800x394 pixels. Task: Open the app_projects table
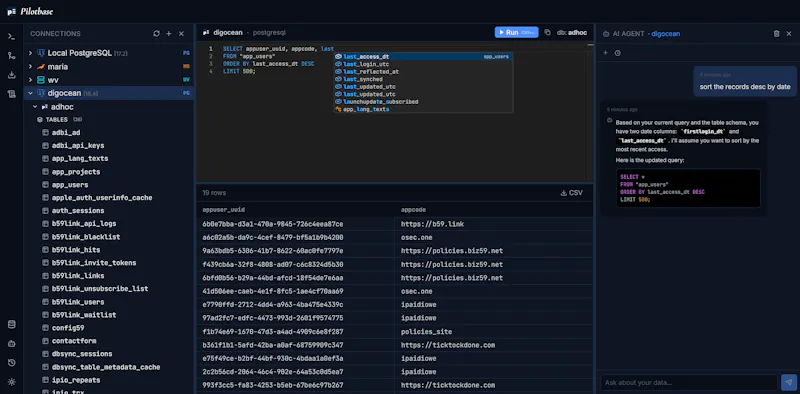[76, 172]
